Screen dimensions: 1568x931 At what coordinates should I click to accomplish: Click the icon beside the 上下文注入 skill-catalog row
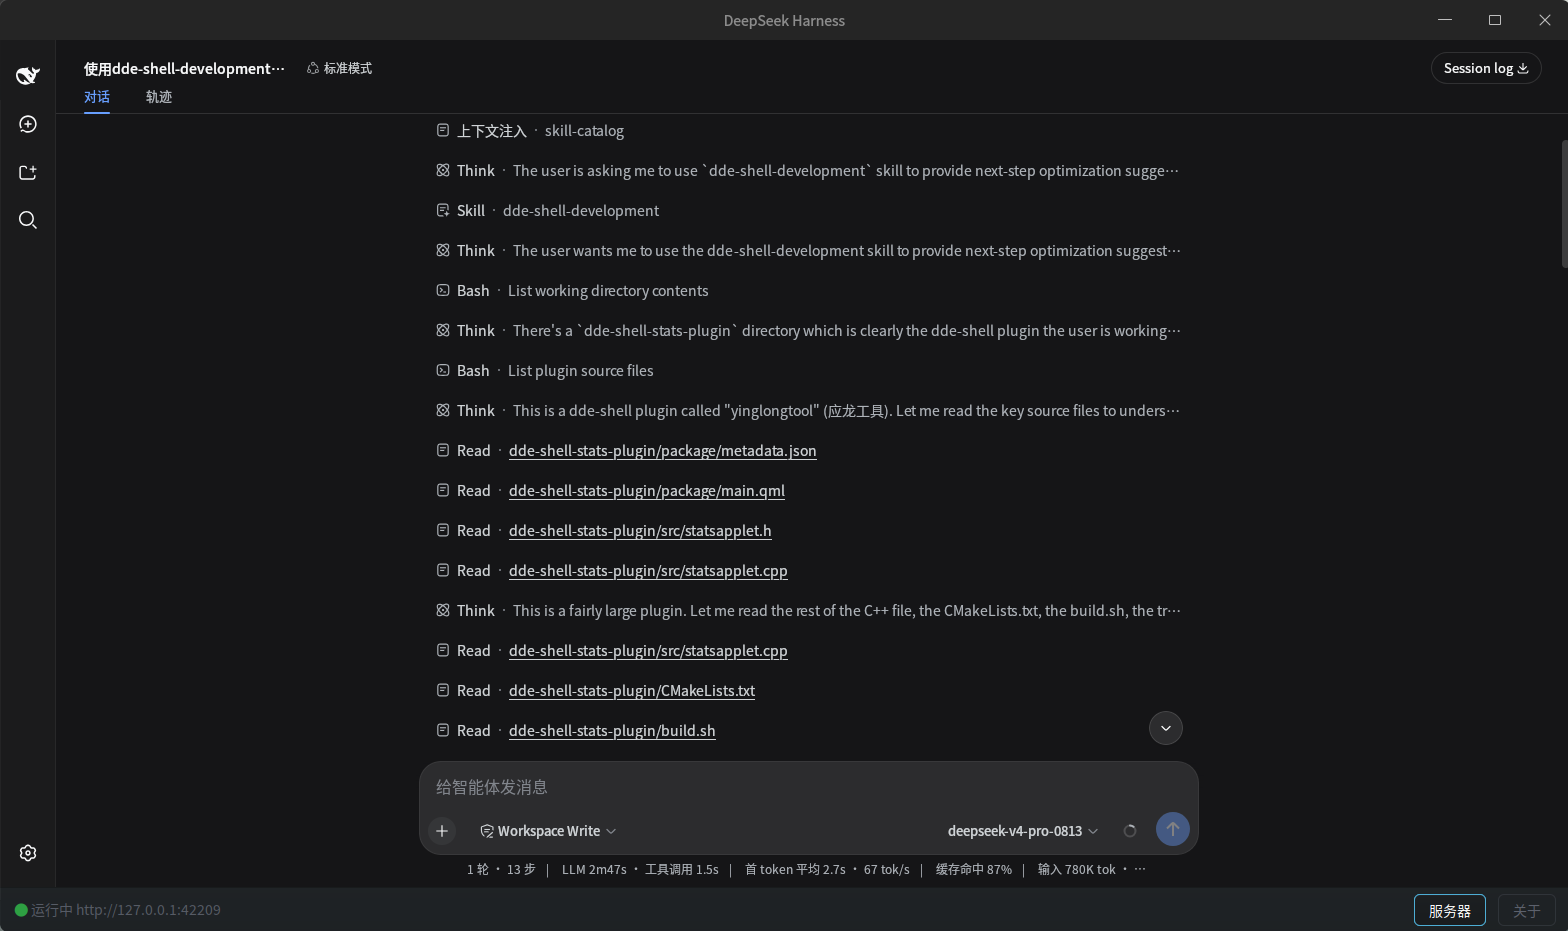pyautogui.click(x=443, y=130)
